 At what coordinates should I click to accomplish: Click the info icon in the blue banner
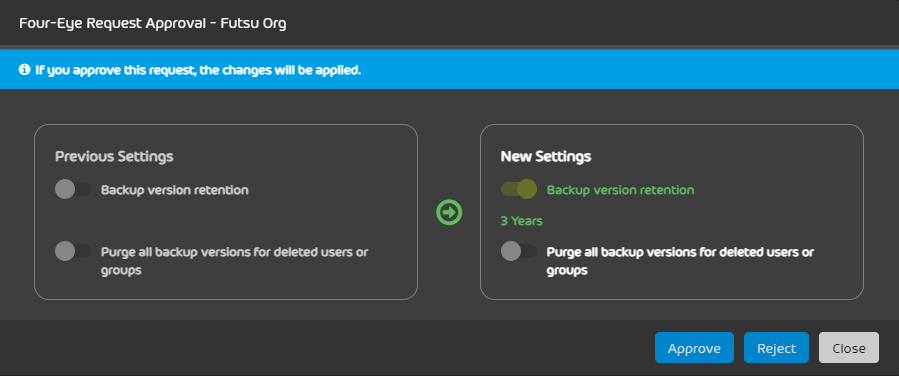pos(24,70)
